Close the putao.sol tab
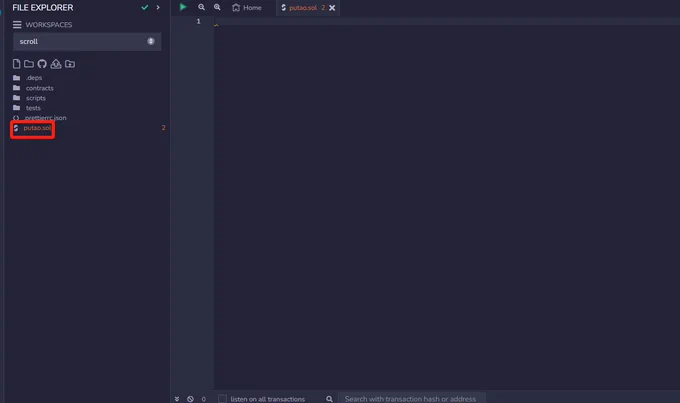The image size is (680, 403). [332, 8]
